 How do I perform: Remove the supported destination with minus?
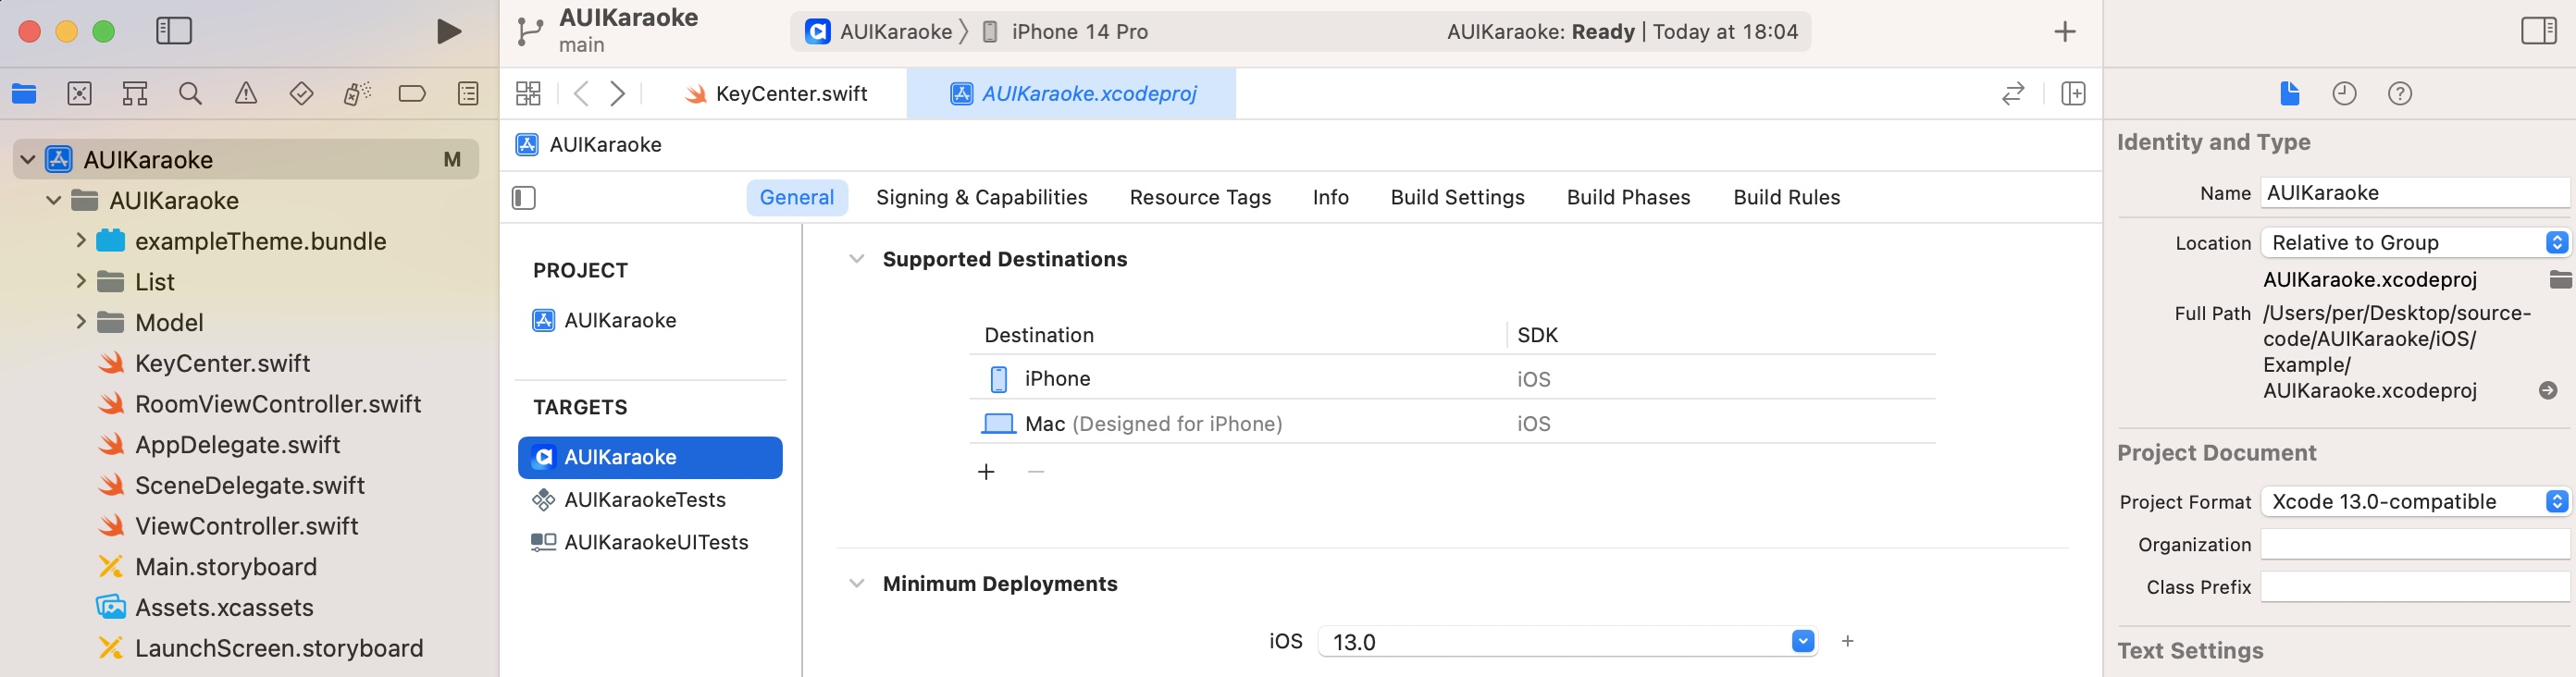tap(1036, 472)
